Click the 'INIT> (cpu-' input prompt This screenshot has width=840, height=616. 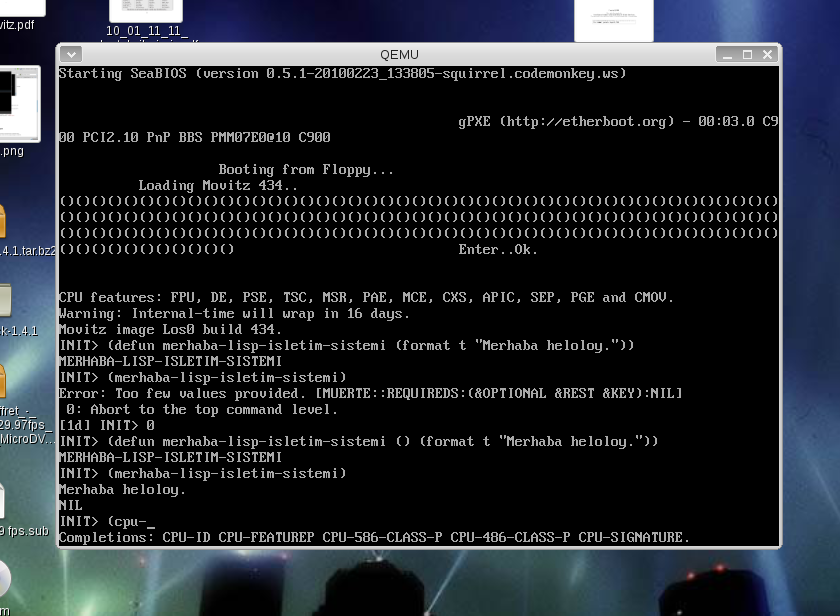coord(107,522)
